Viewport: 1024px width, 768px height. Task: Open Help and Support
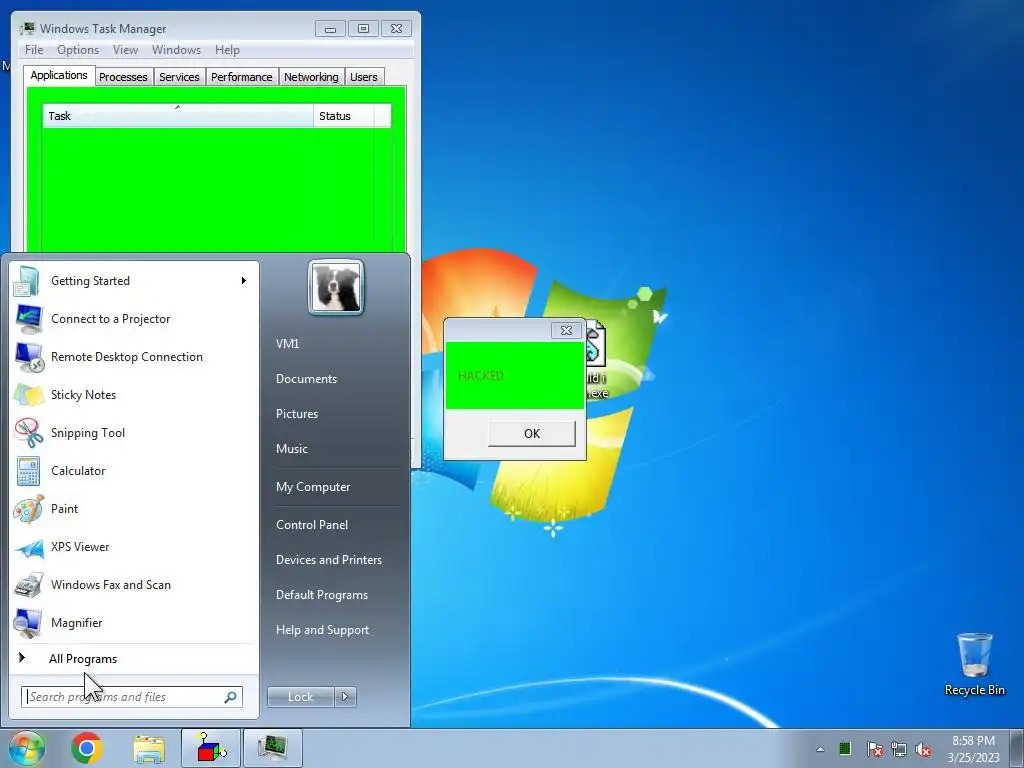[322, 630]
